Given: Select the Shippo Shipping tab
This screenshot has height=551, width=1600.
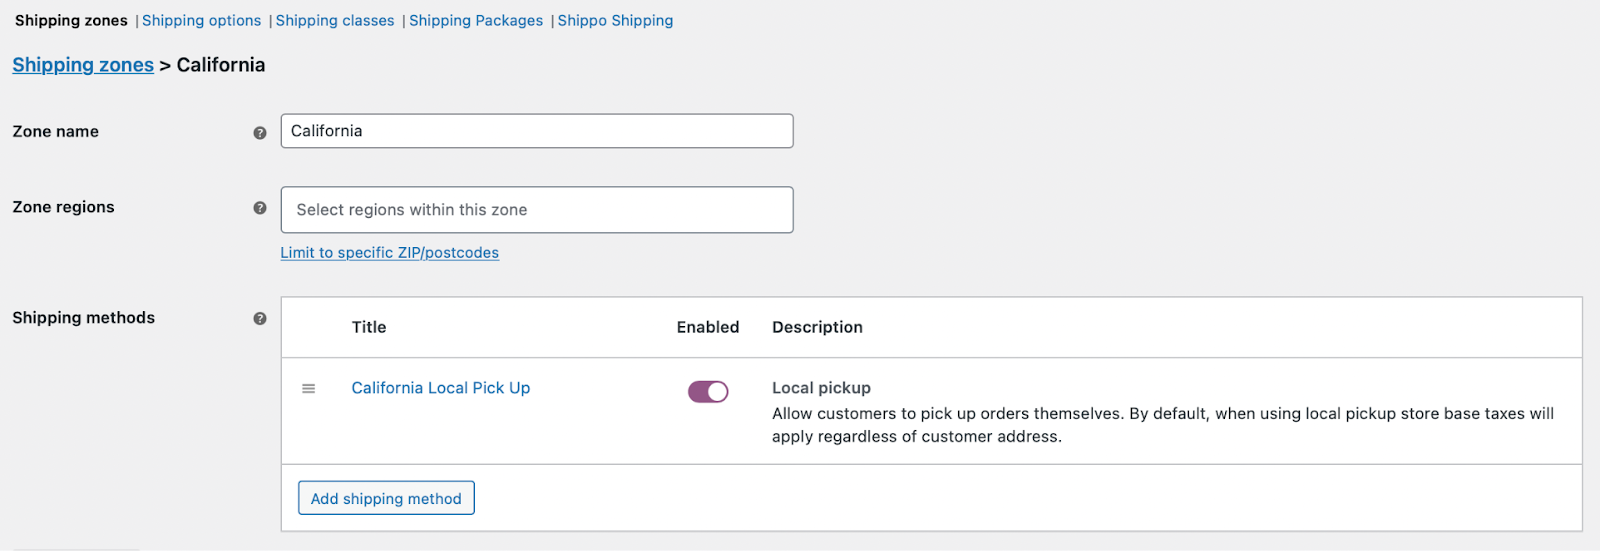Looking at the screenshot, I should pos(615,21).
